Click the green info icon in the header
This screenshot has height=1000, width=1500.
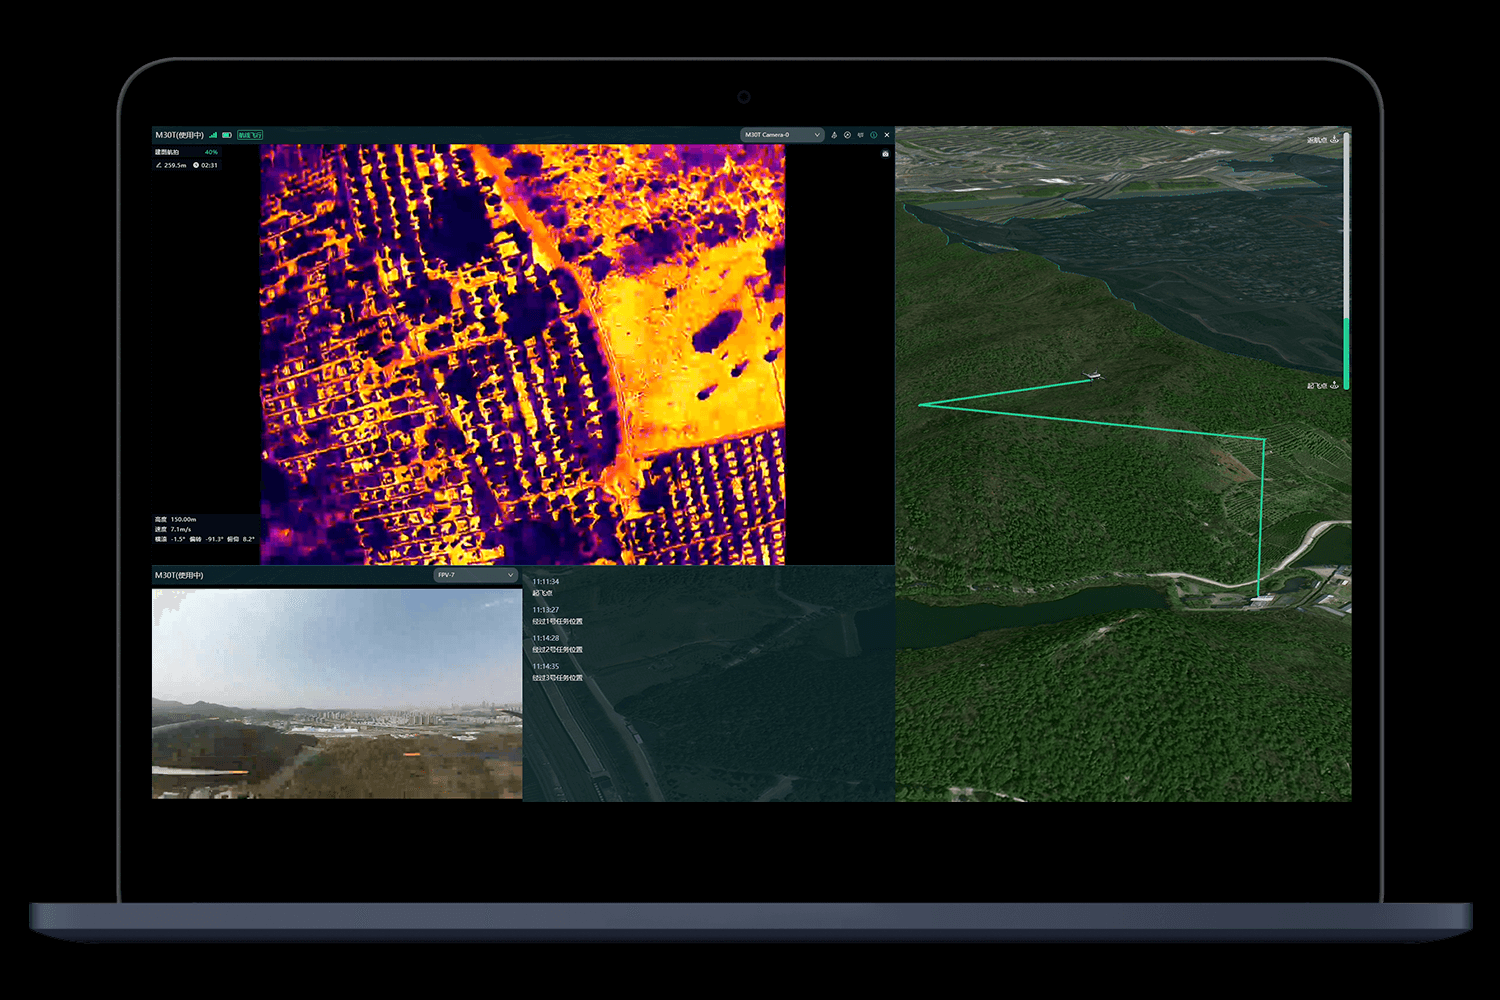pos(873,135)
